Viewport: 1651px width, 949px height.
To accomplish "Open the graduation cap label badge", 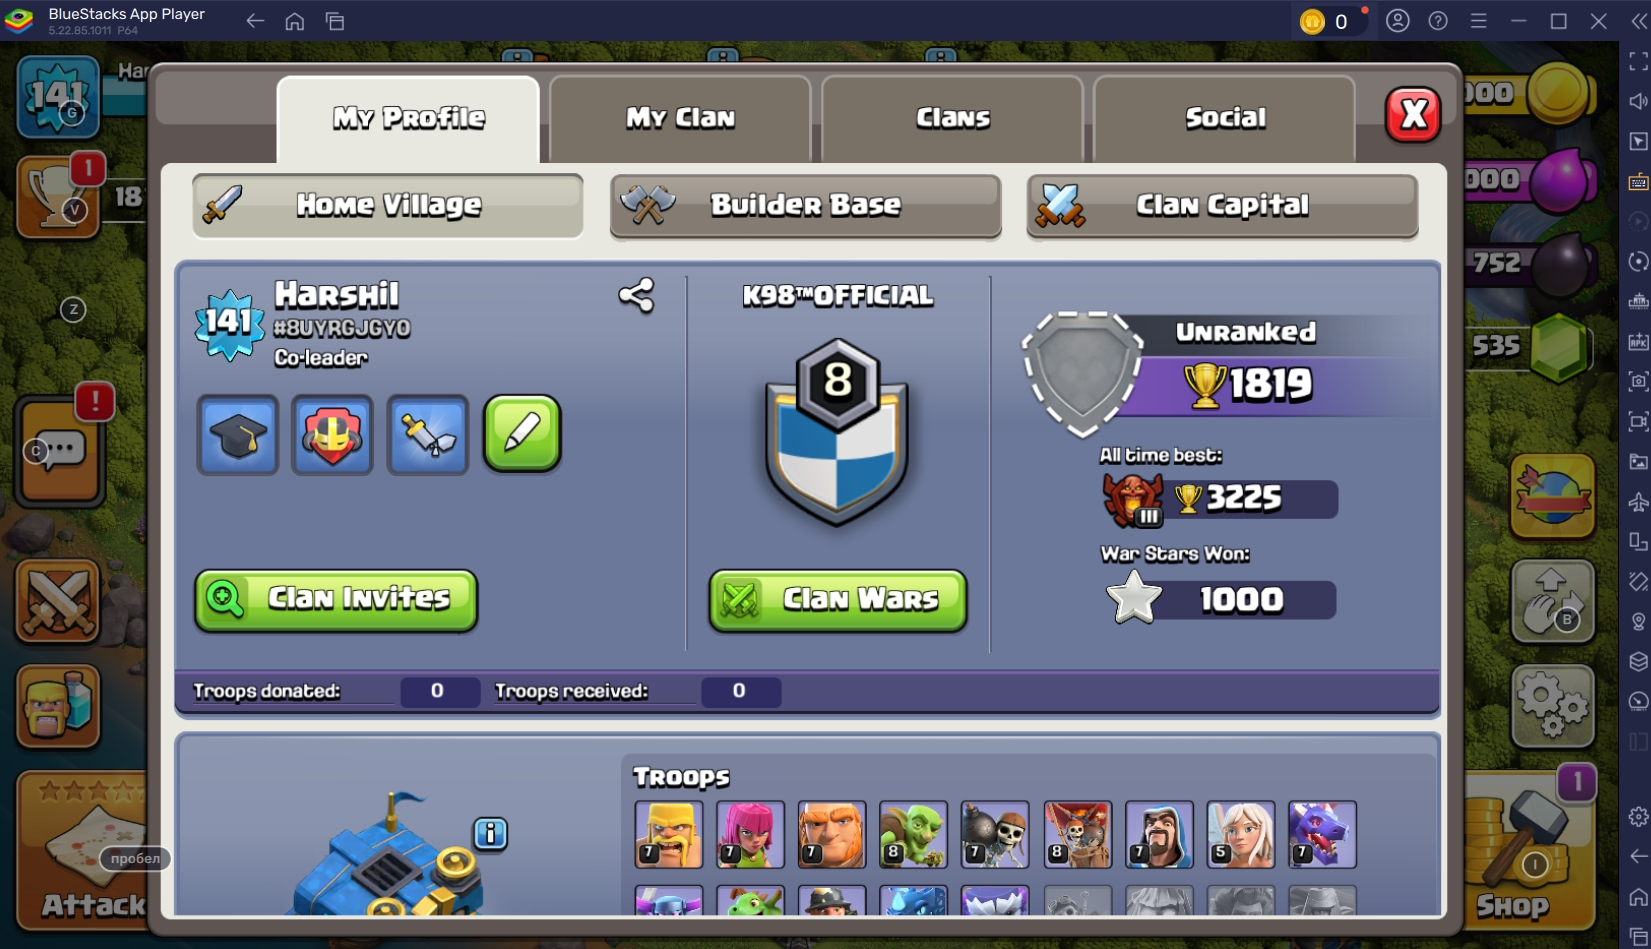I will click(x=238, y=435).
